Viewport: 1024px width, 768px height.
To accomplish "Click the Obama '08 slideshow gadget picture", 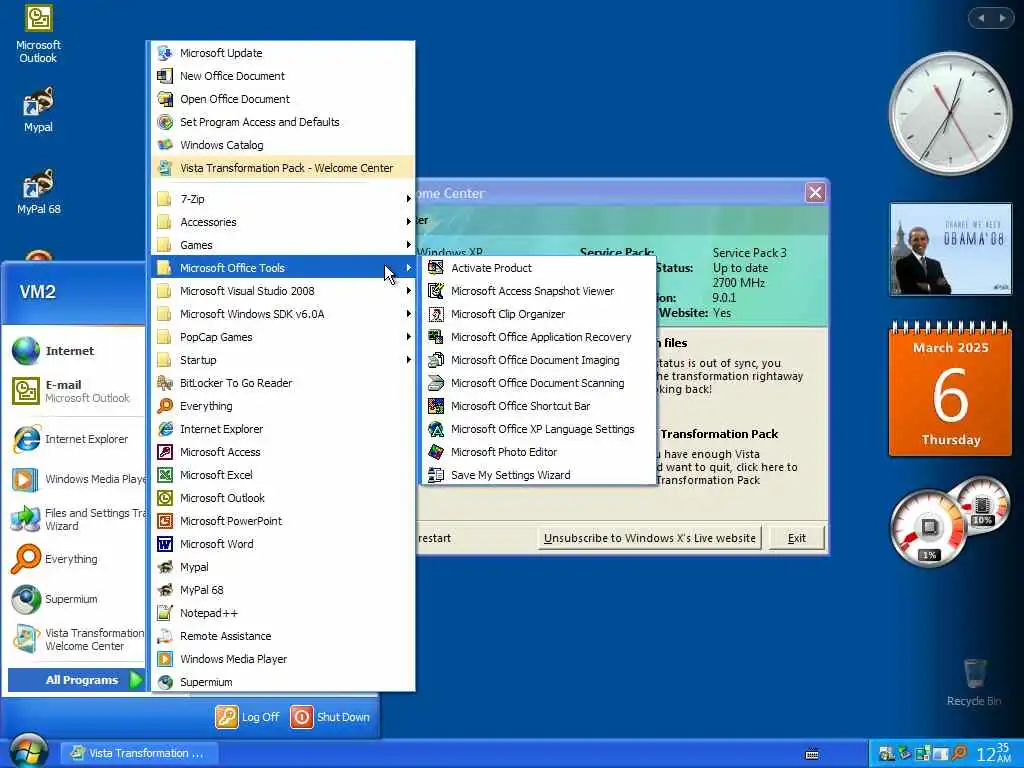I will click(x=950, y=249).
